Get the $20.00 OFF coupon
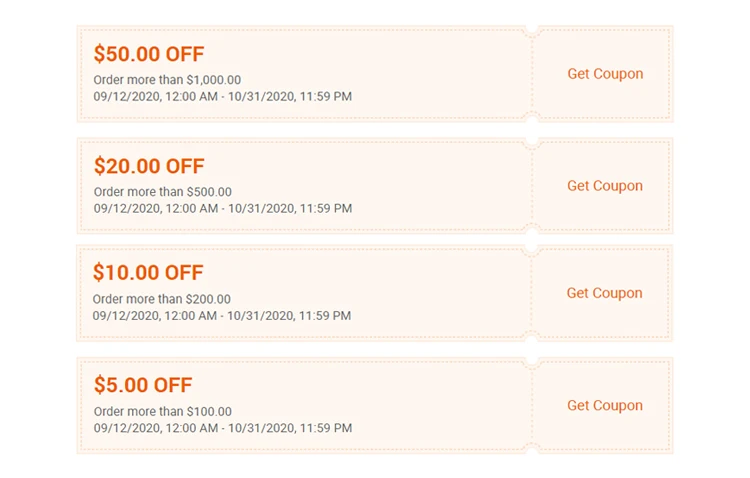This screenshot has height=478, width=750. (605, 186)
